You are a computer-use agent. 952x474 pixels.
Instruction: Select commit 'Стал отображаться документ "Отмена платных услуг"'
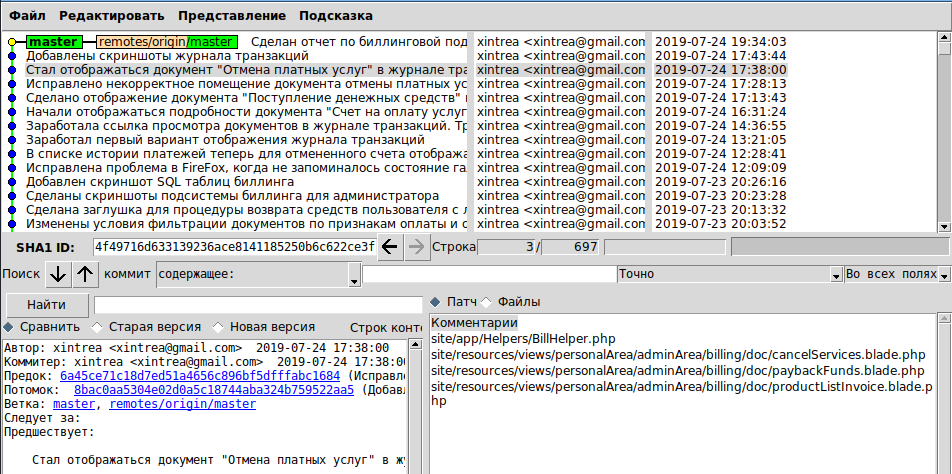[x=246, y=70]
